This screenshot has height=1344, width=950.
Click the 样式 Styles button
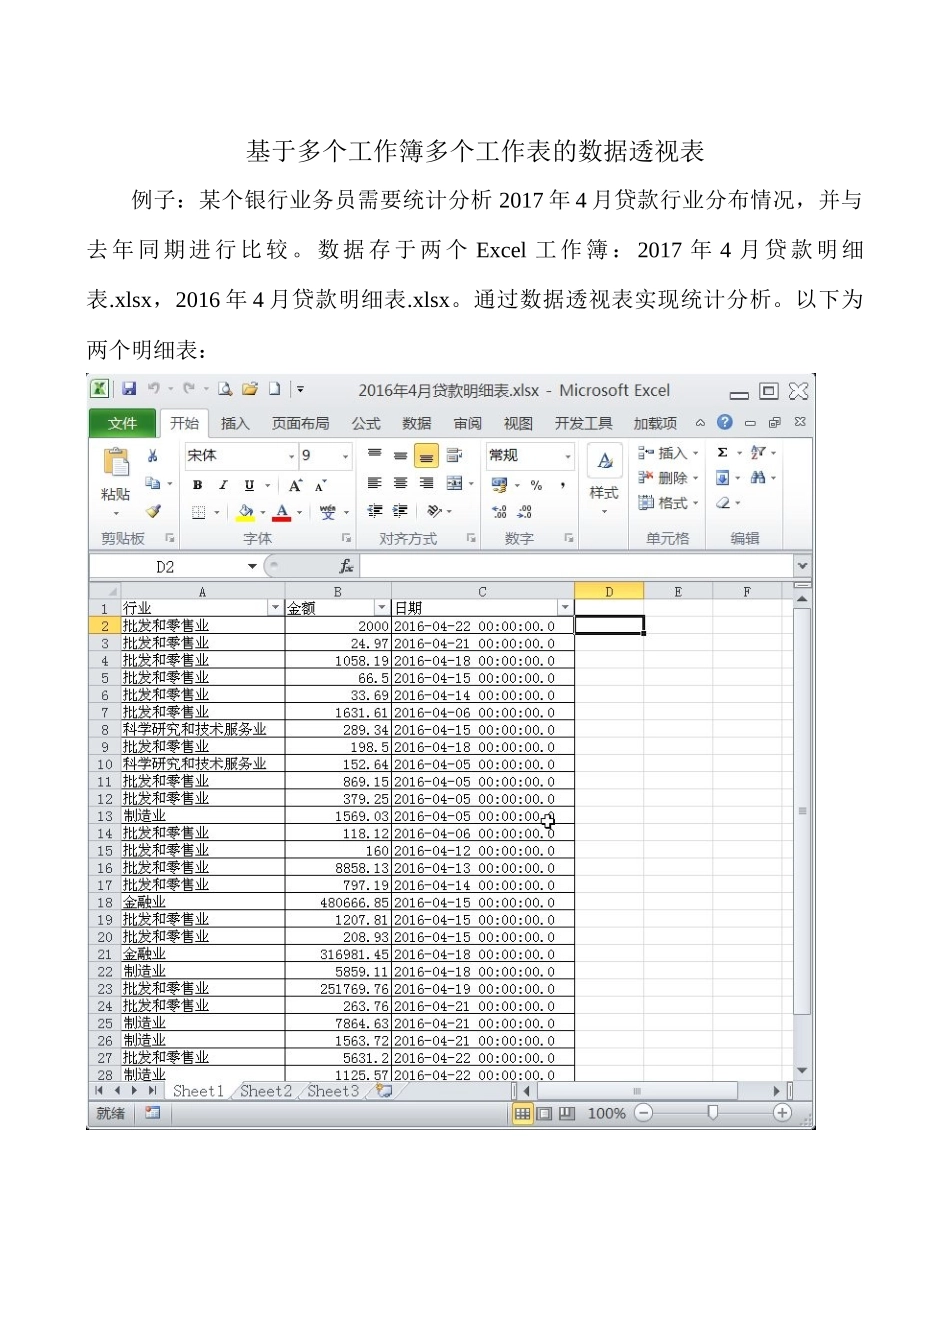pyautogui.click(x=604, y=480)
